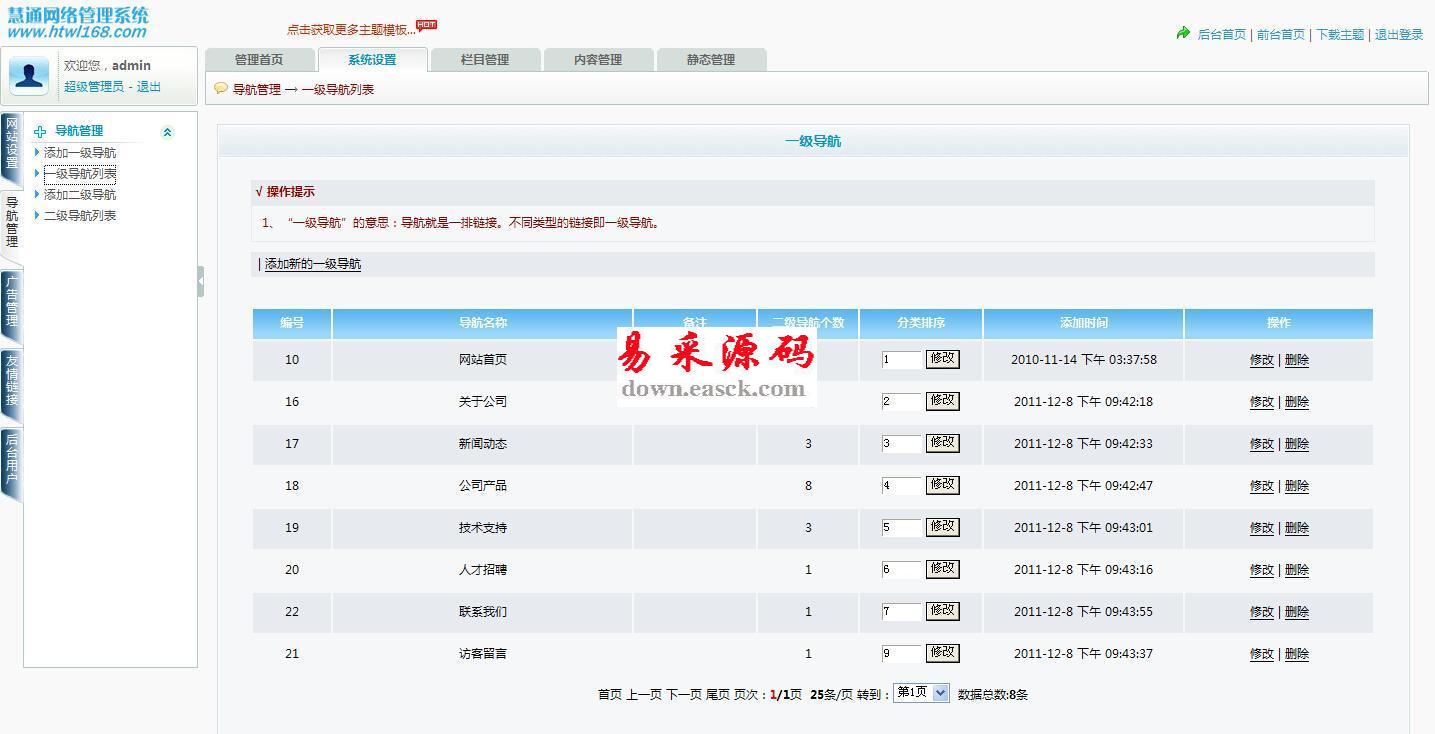Collapse the 导航管理 panel with the chevron icon
The image size is (1435, 734).
point(167,132)
